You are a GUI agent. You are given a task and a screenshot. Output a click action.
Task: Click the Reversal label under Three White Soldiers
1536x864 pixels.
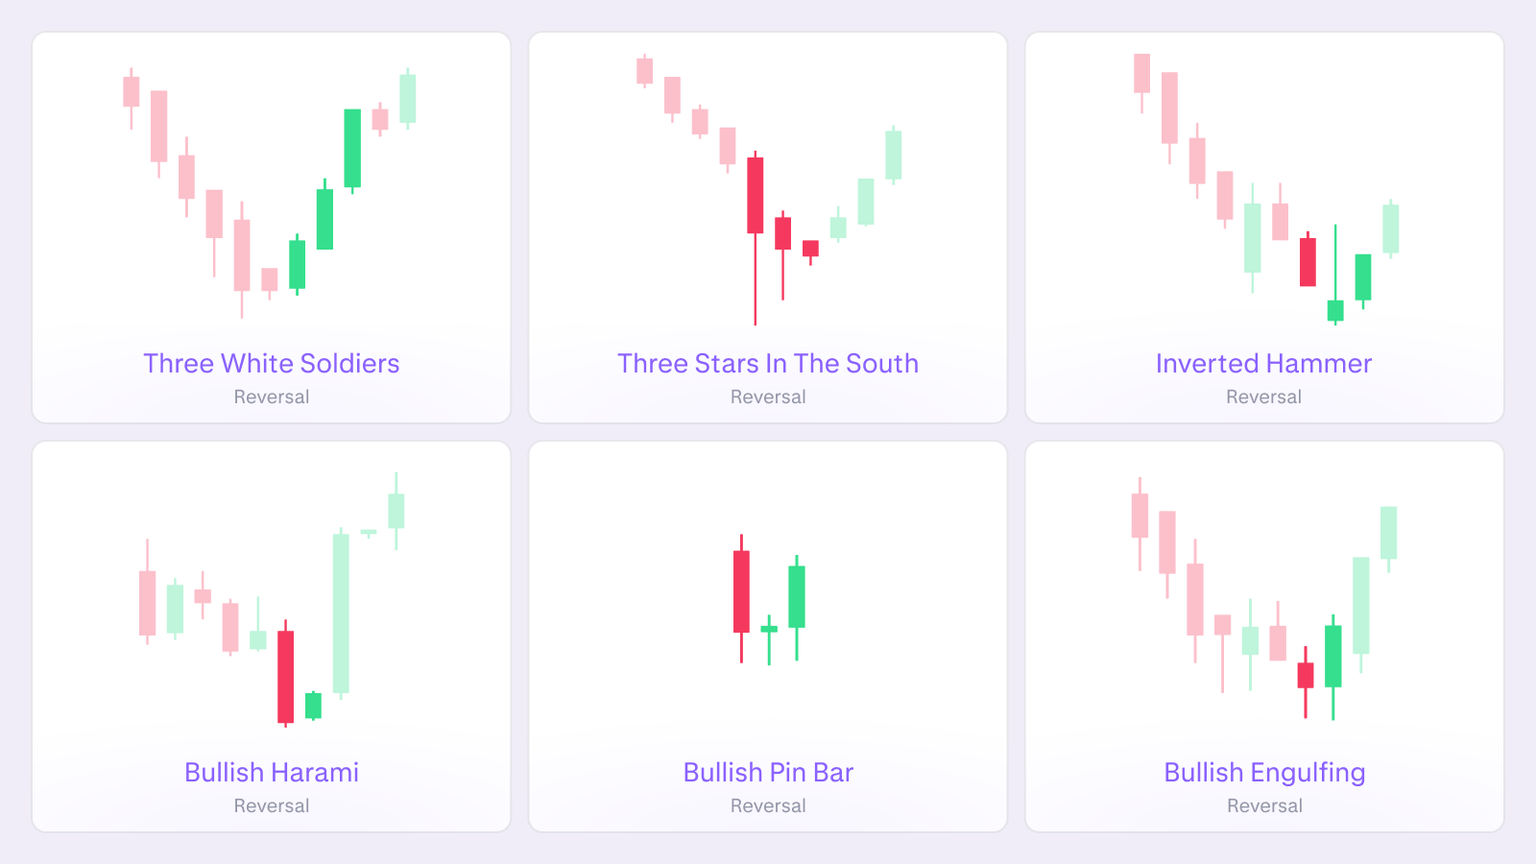[271, 397]
